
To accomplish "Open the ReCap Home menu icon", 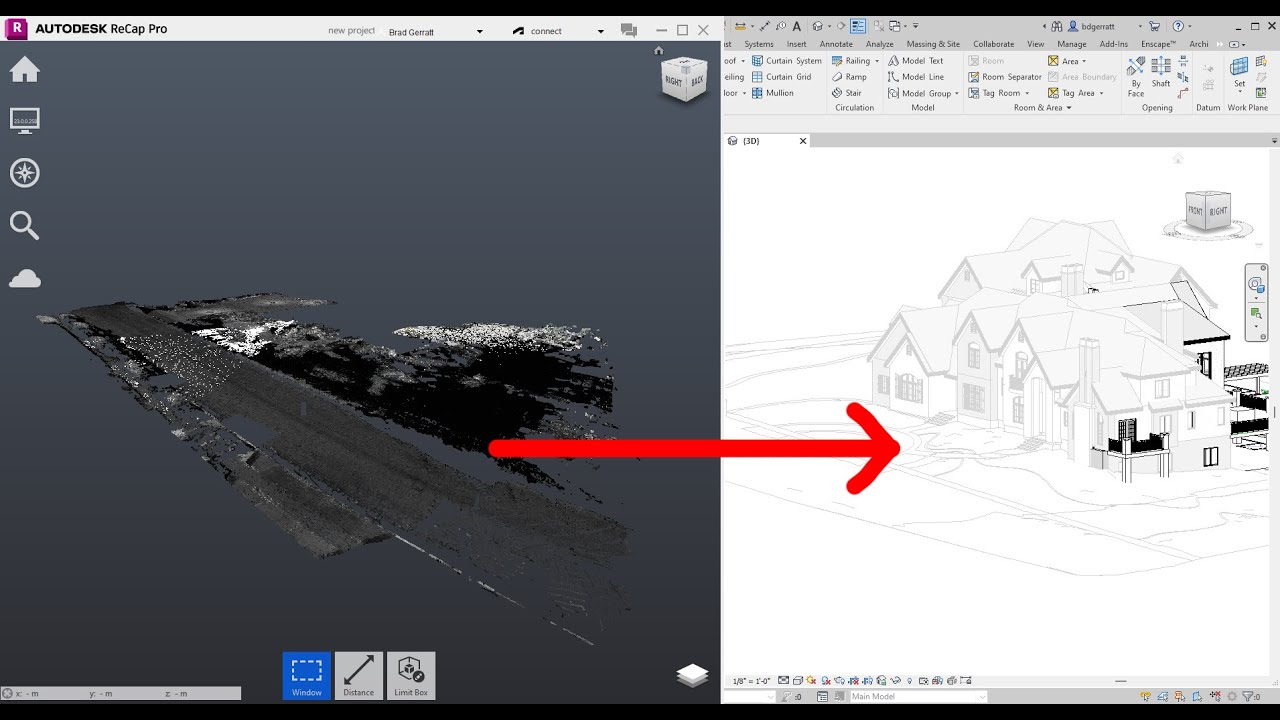I will tap(25, 70).
